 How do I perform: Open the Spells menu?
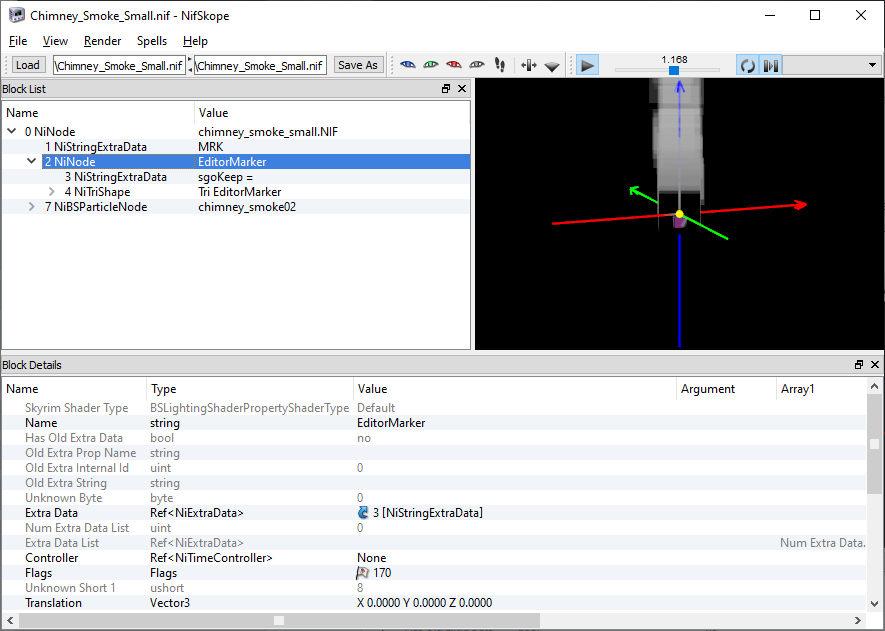point(152,41)
